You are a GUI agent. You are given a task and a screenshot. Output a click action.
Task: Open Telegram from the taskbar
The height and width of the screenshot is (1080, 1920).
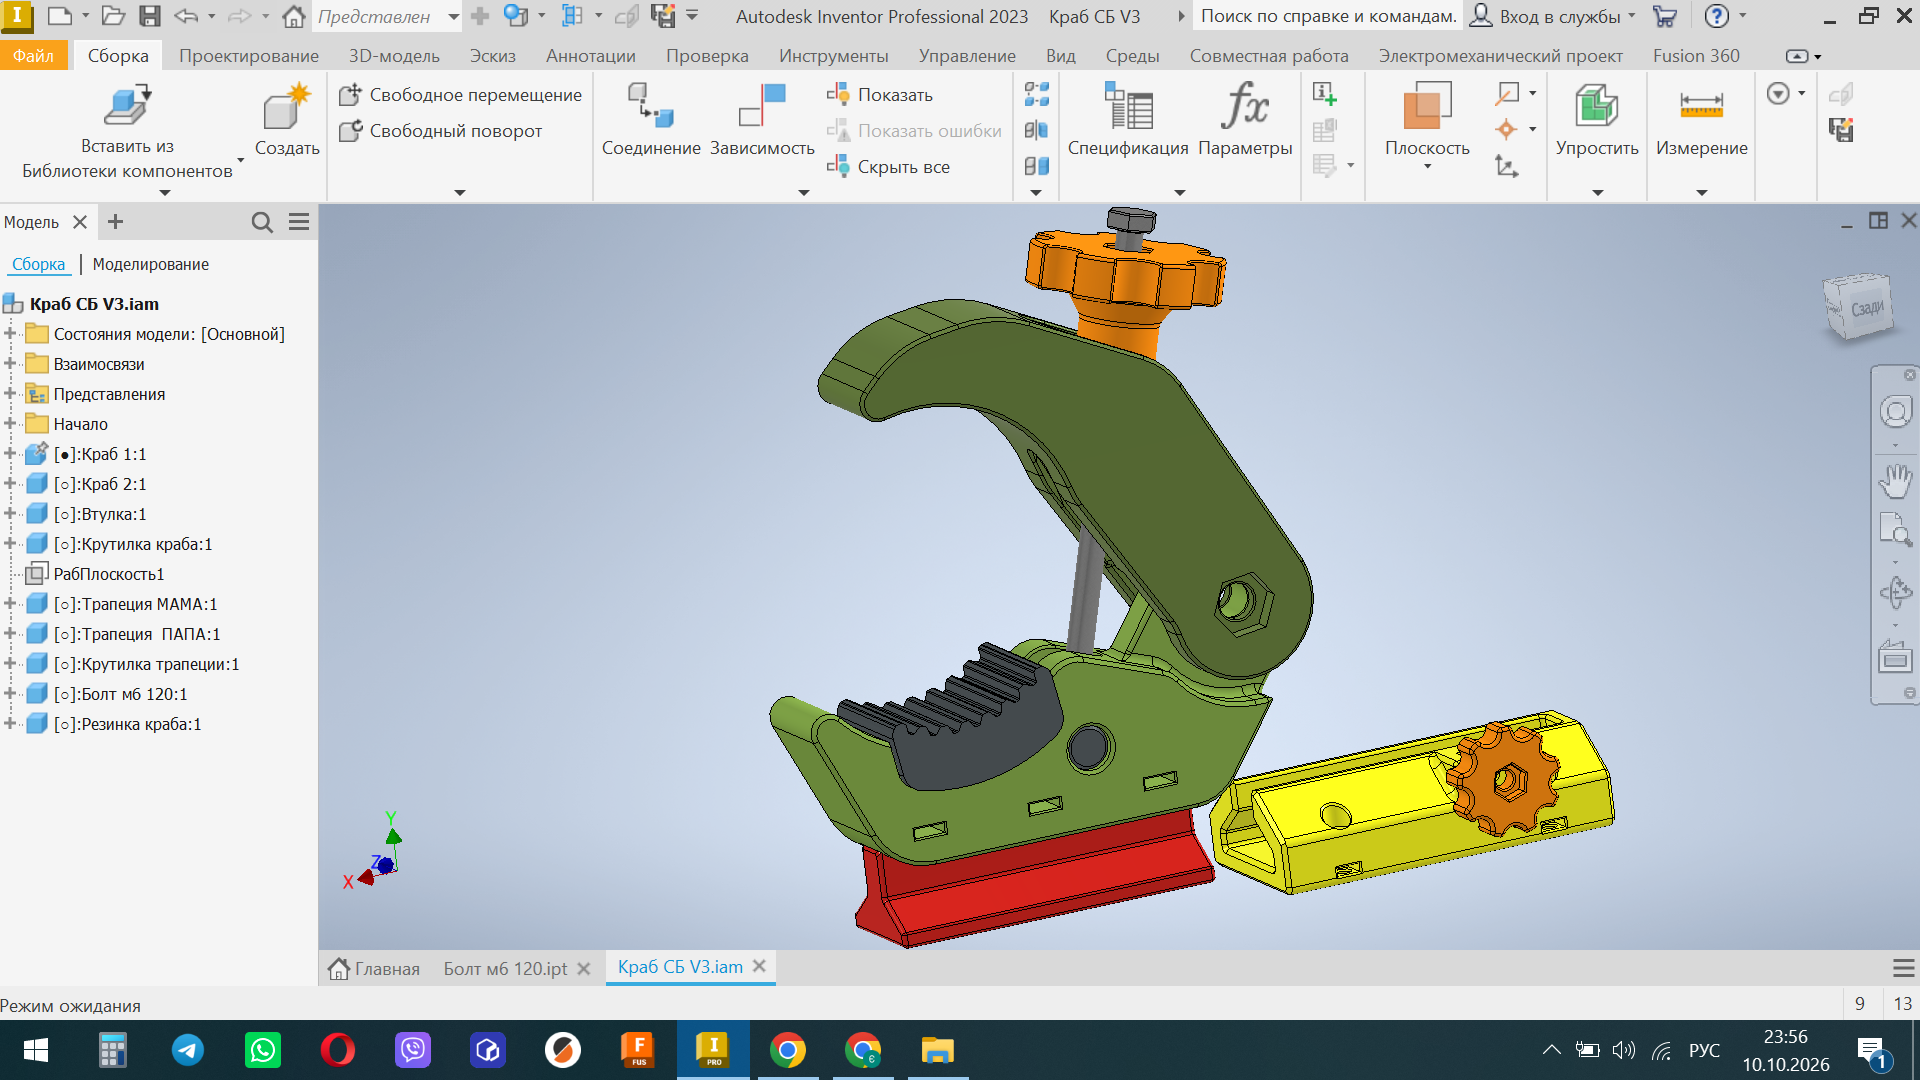(x=188, y=1050)
